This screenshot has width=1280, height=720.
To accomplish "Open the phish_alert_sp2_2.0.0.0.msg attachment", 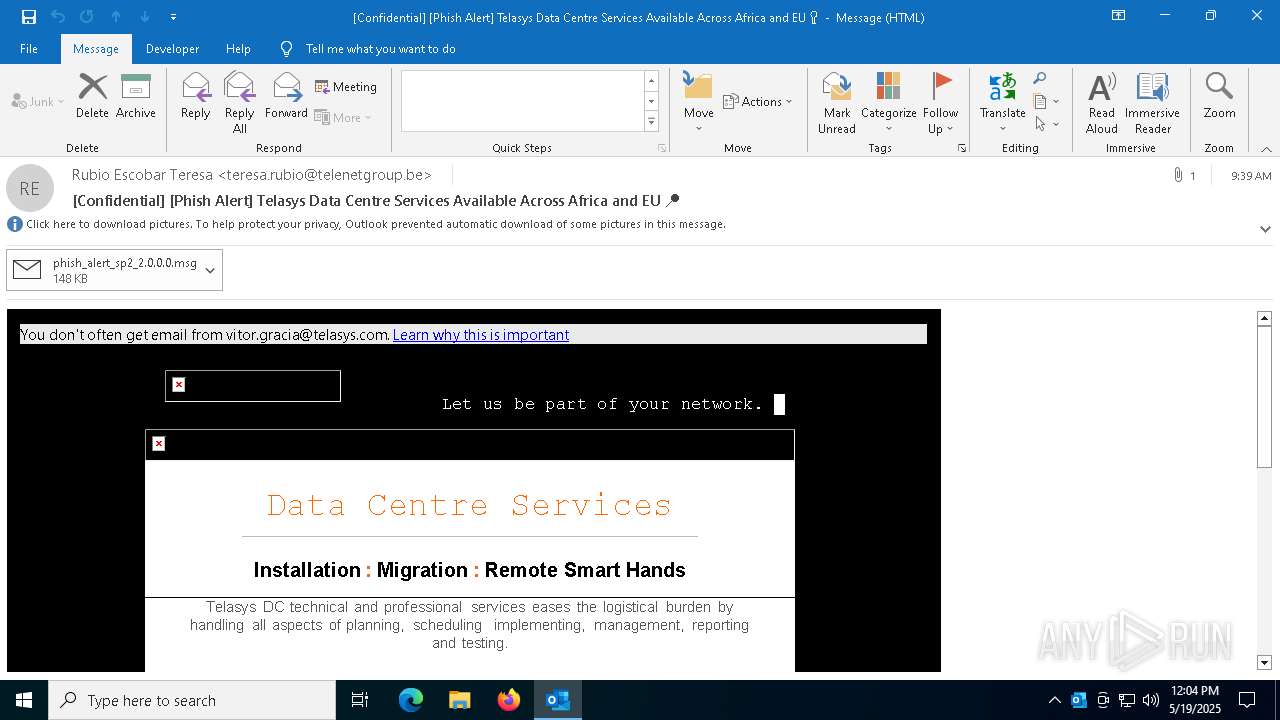I will coord(103,270).
